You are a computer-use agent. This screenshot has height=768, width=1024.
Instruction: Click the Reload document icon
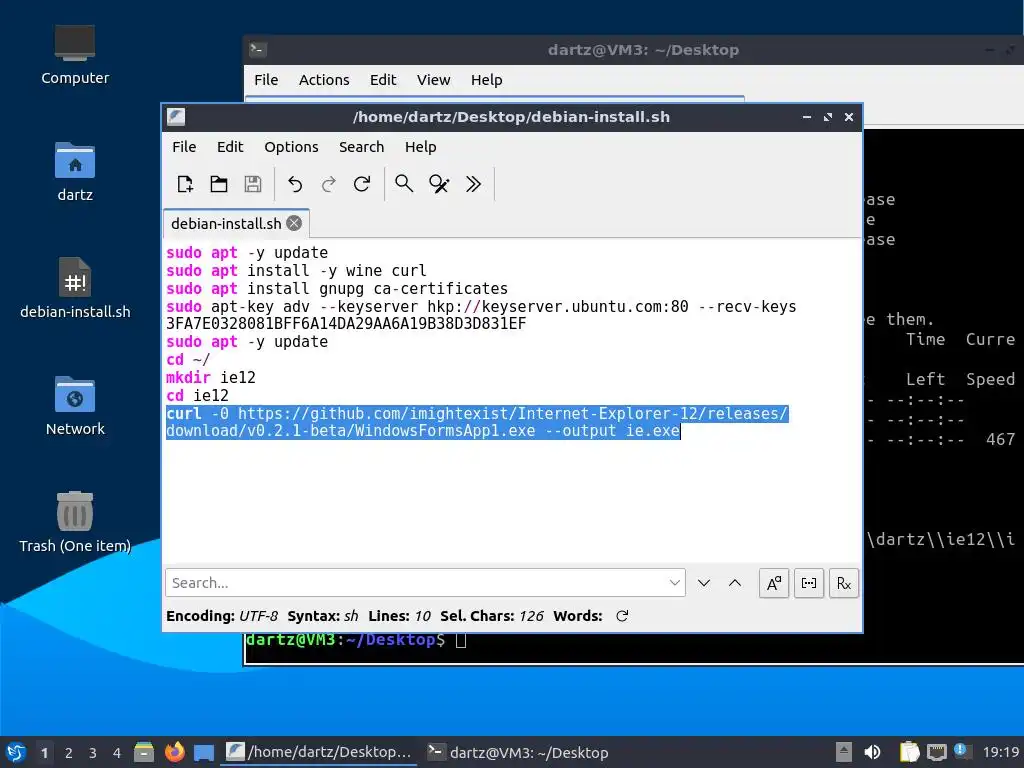tap(362, 184)
